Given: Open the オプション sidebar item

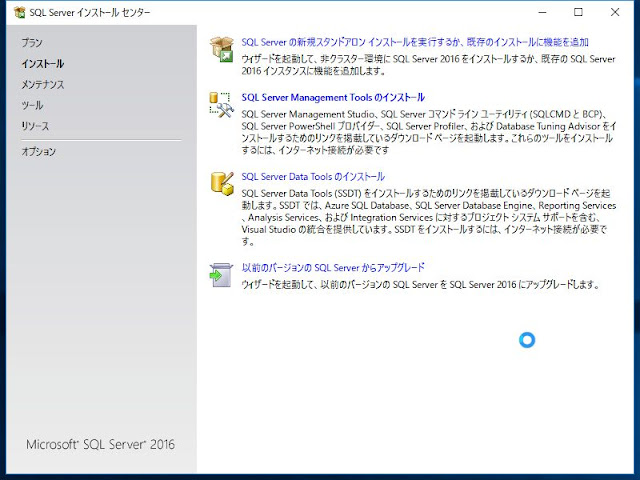Looking at the screenshot, I should (x=38, y=151).
